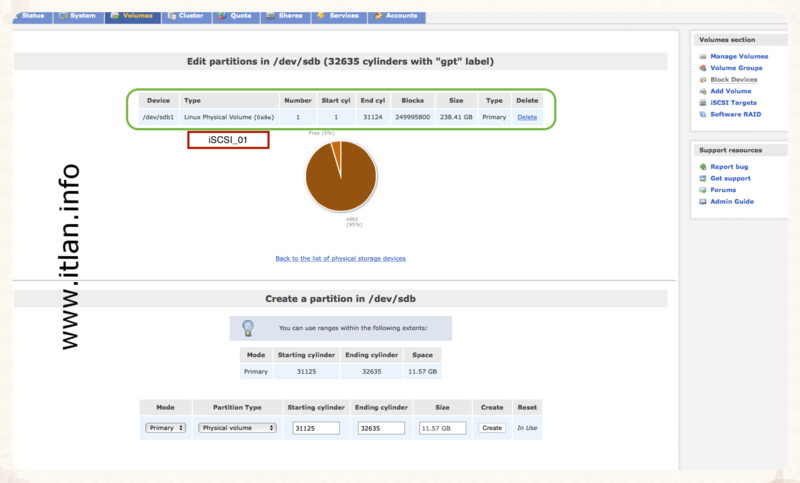The height and width of the screenshot is (483, 800).
Task: Open the Quota tab
Action: point(236,16)
